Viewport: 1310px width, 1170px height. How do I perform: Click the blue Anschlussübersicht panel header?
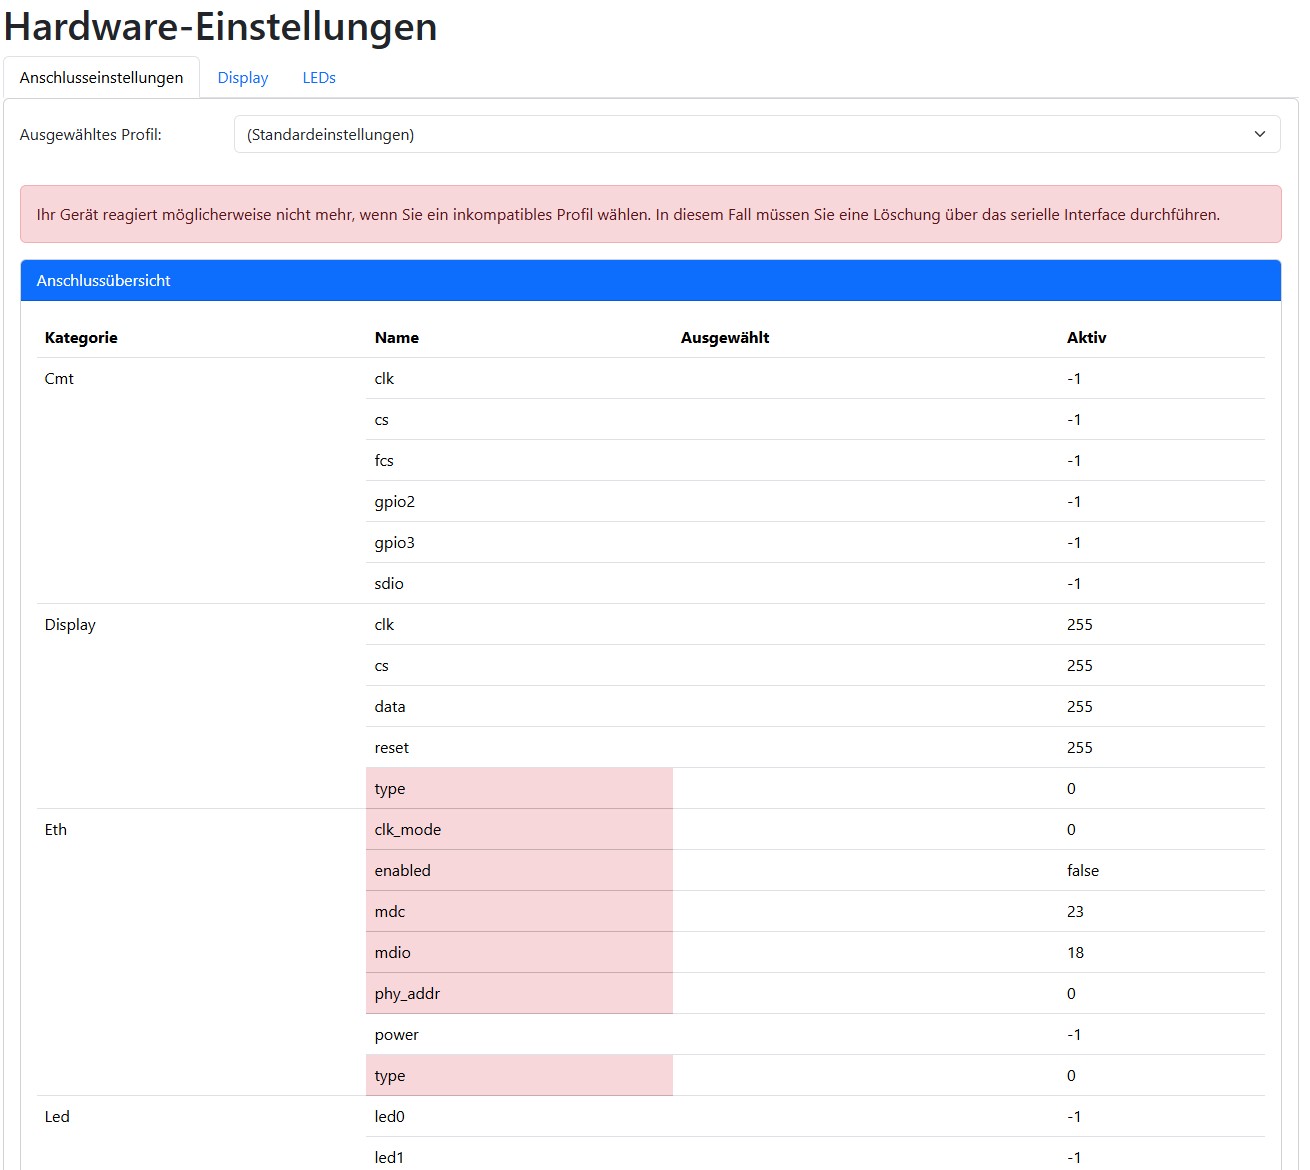pyautogui.click(x=650, y=281)
